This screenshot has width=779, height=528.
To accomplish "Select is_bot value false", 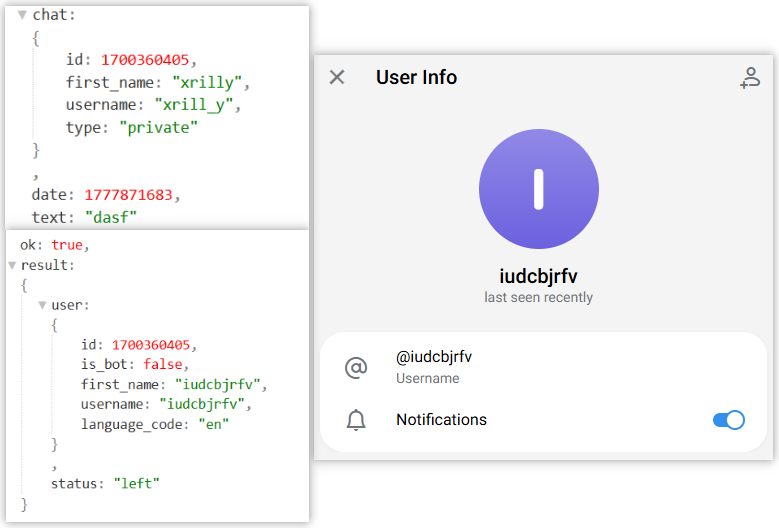I will click(163, 364).
